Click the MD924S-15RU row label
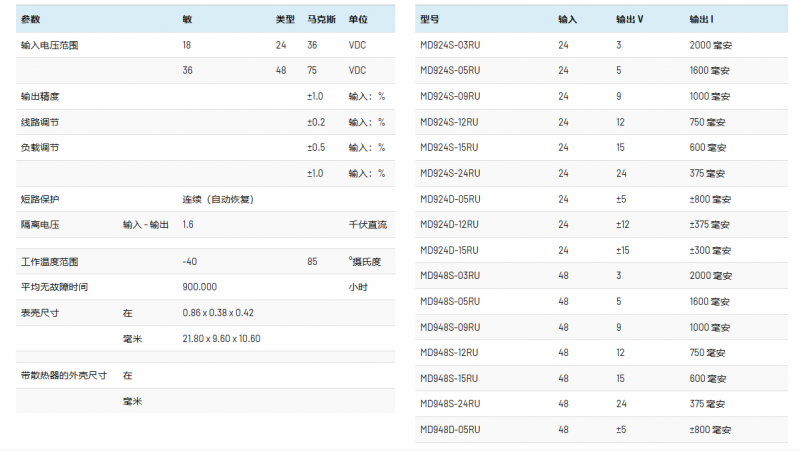The width and height of the screenshot is (800, 451). [x=449, y=147]
